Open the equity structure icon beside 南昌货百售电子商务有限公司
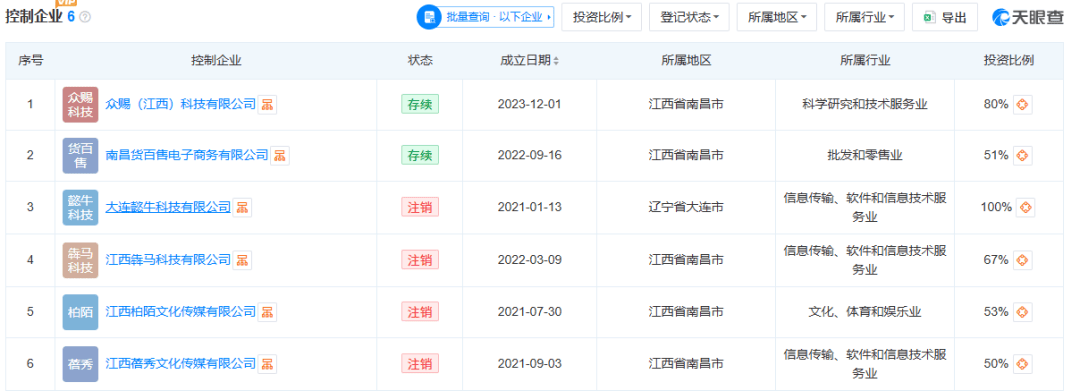Image resolution: width=1080 pixels, height=391 pixels. [280, 156]
